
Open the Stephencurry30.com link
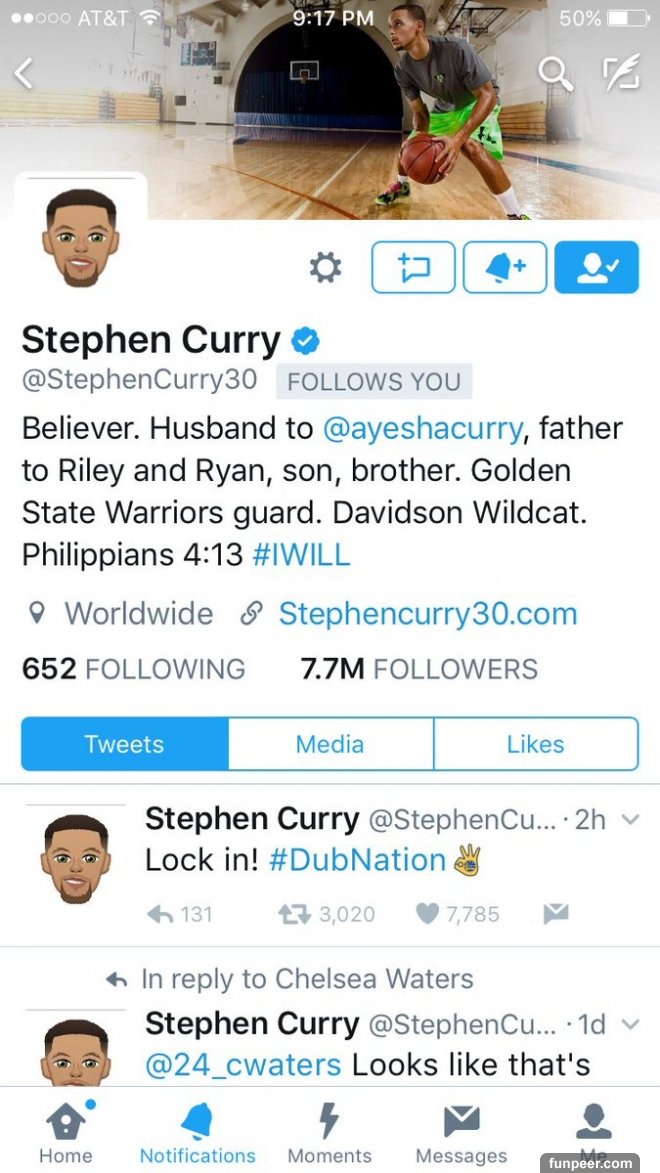pyautogui.click(x=428, y=614)
